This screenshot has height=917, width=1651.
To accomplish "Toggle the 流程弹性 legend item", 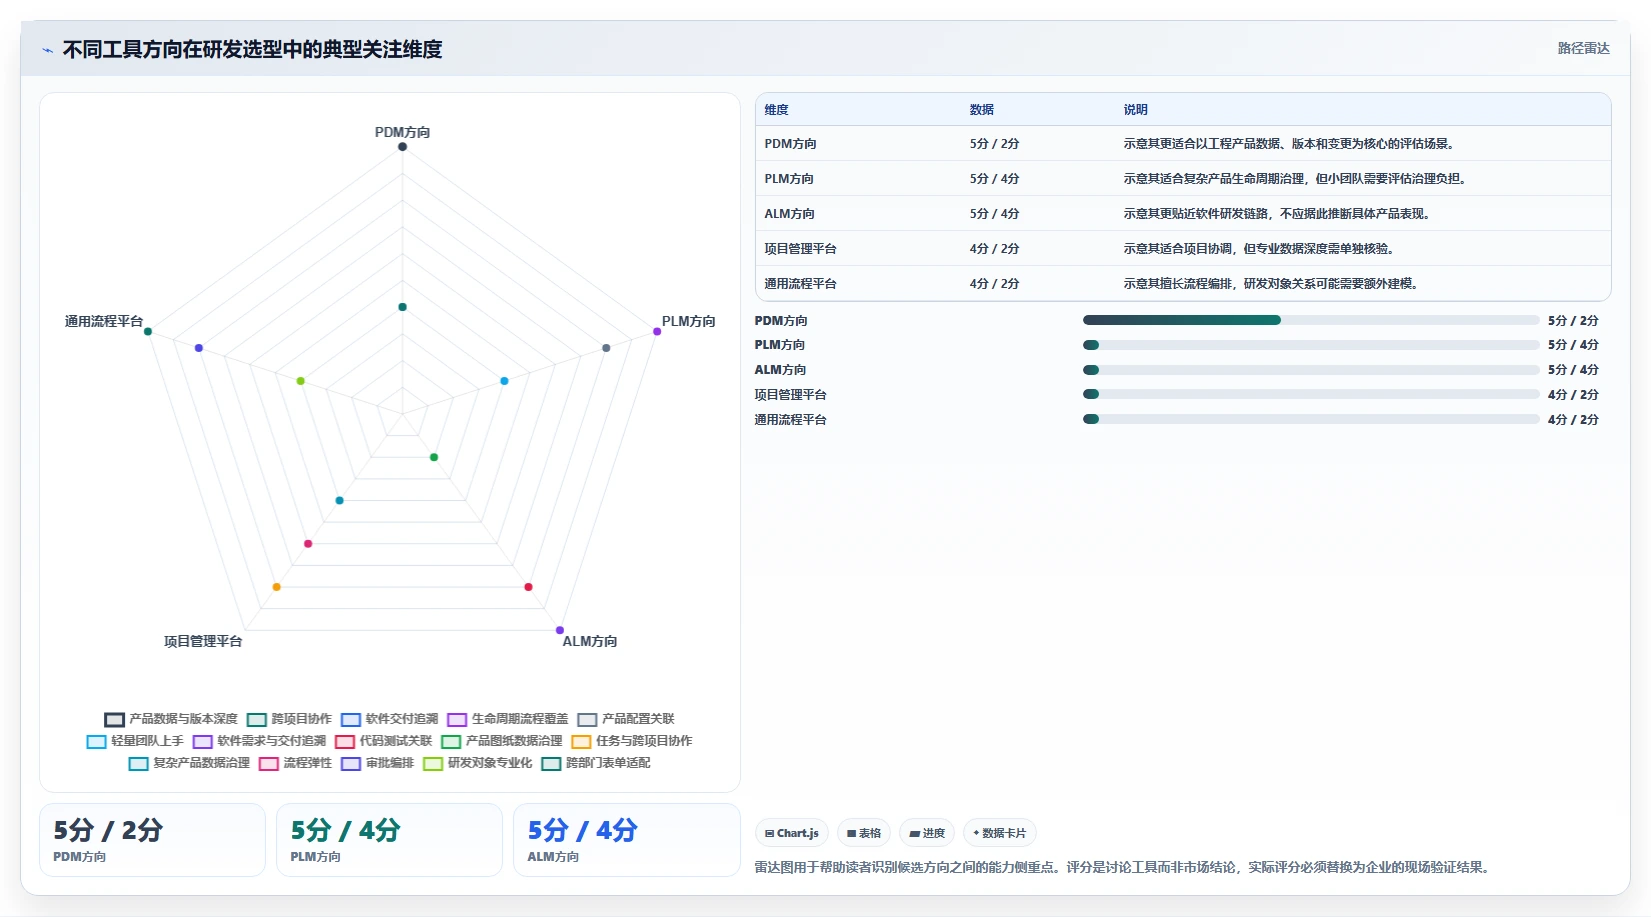I will point(295,763).
